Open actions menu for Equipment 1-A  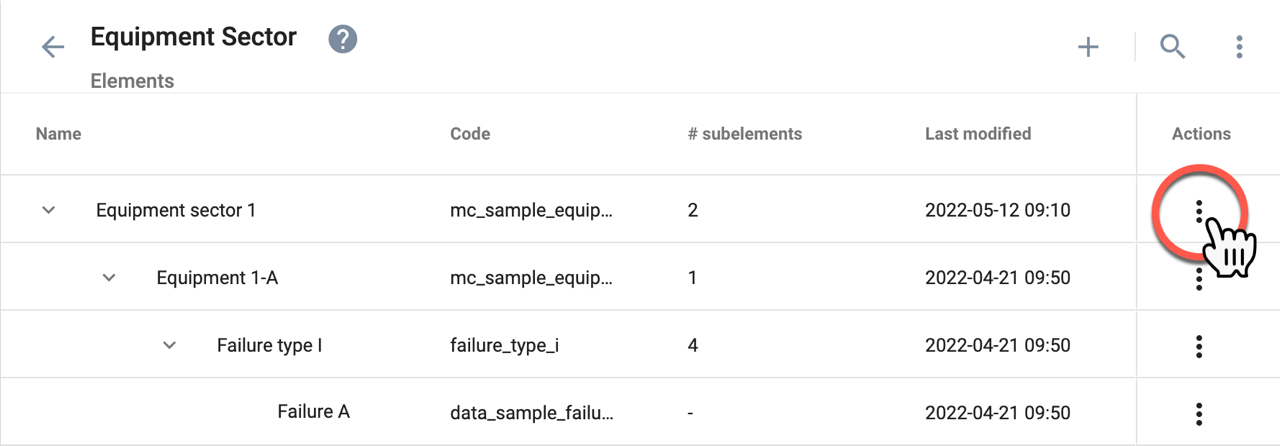pos(1199,279)
